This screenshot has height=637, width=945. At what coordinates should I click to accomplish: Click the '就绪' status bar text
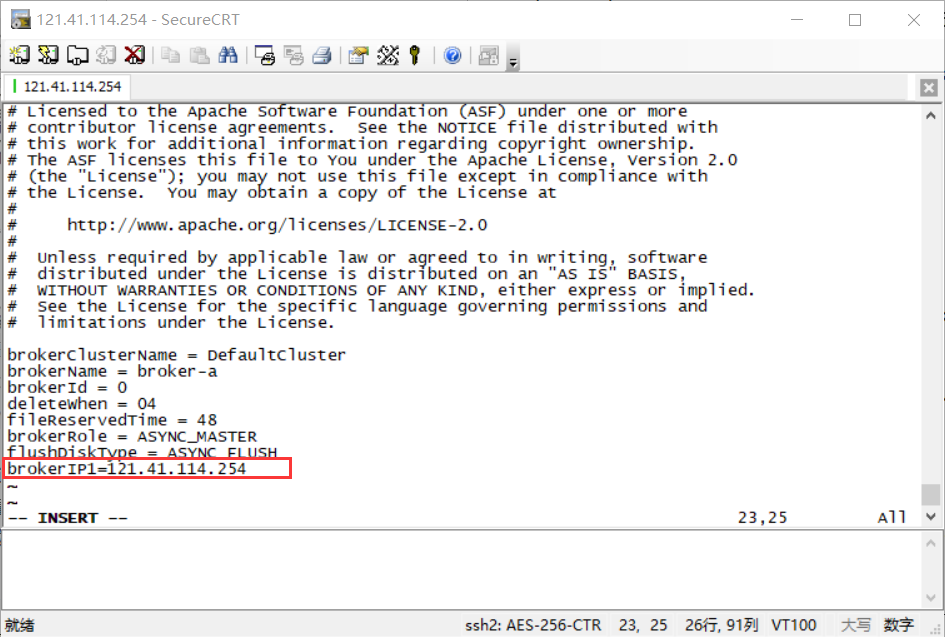(x=19, y=626)
